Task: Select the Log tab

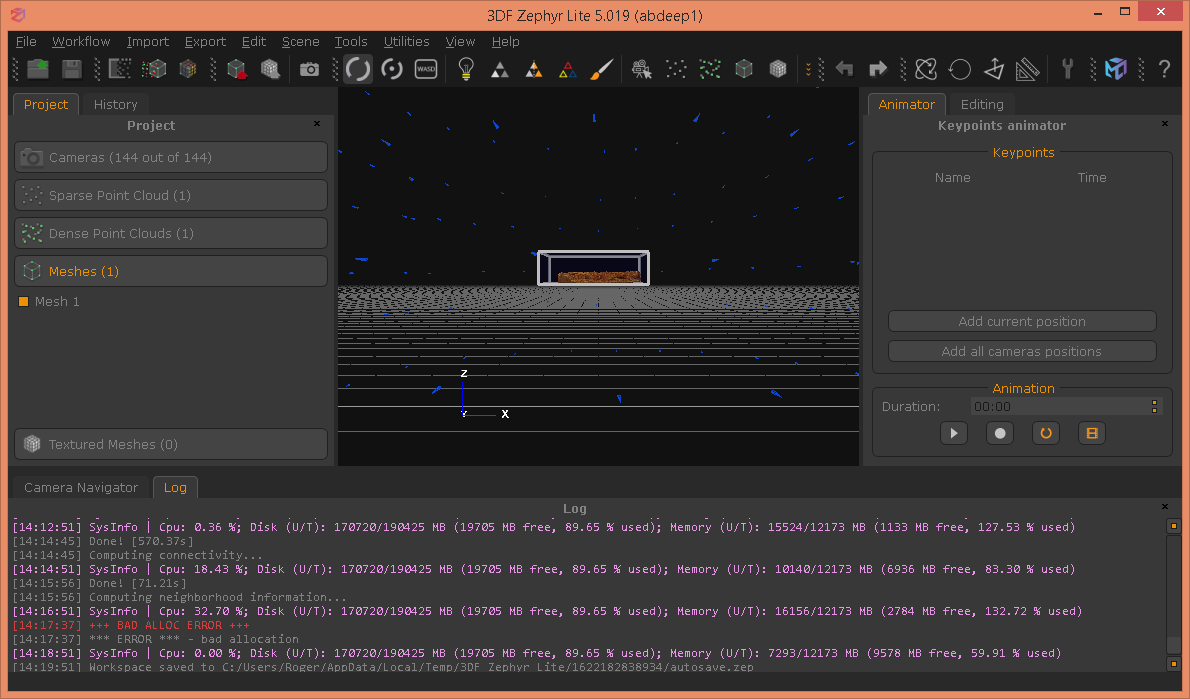Action: [x=175, y=487]
